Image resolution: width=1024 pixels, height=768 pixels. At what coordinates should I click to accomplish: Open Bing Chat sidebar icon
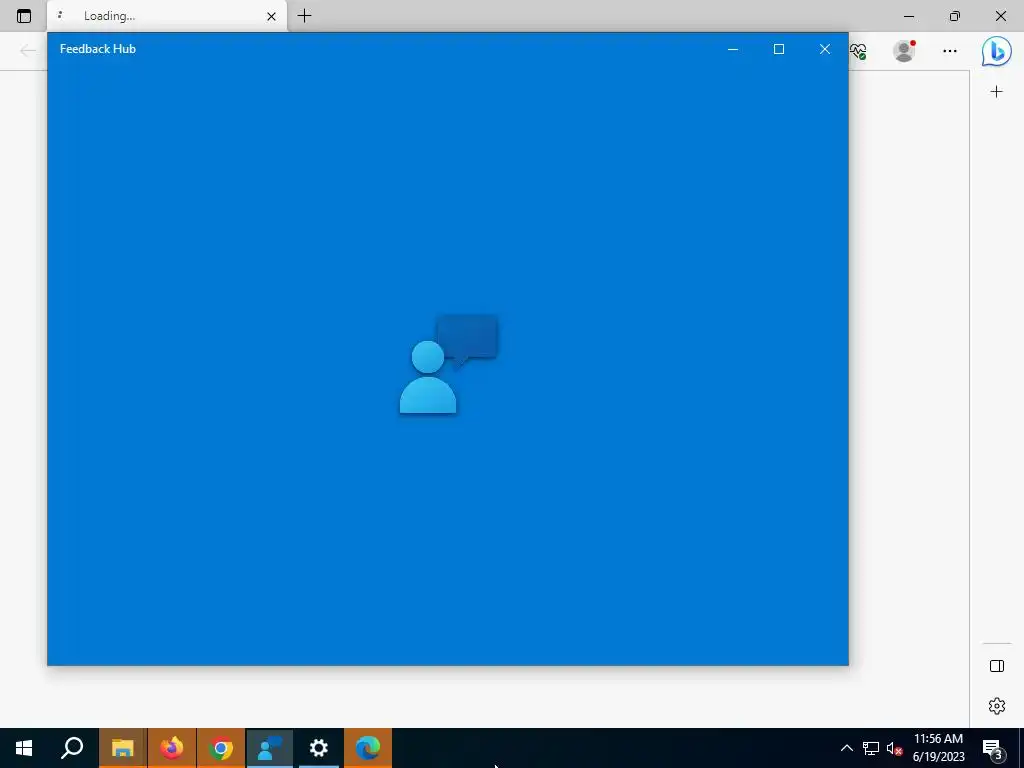[997, 51]
